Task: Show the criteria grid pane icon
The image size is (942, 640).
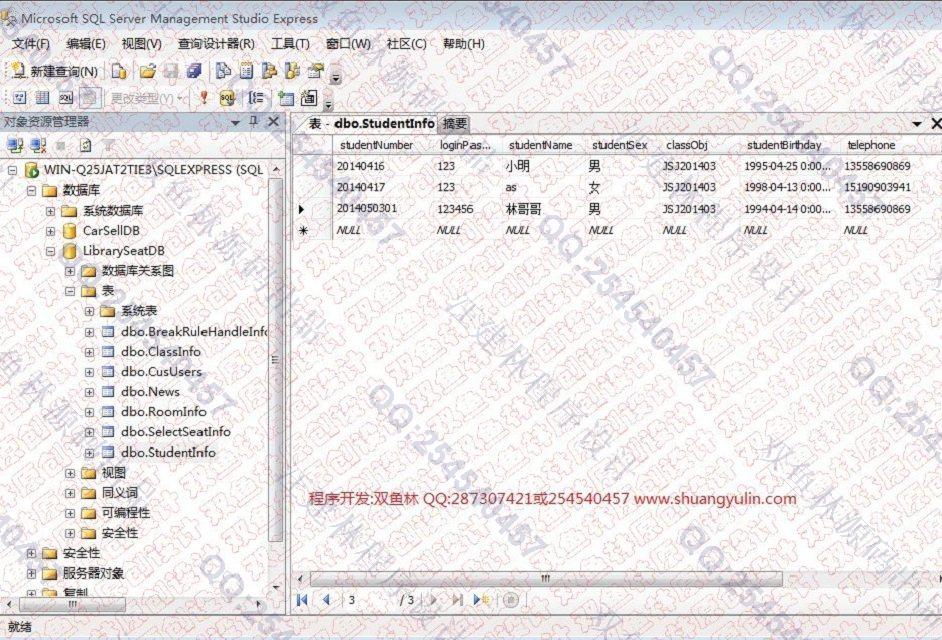Action: coord(43,97)
